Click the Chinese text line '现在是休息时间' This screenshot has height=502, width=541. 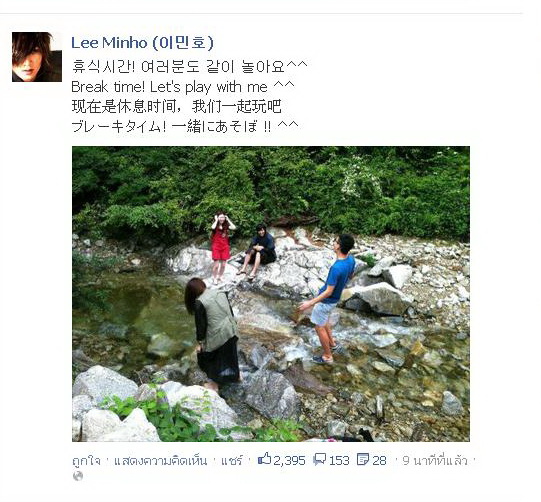coord(176,106)
